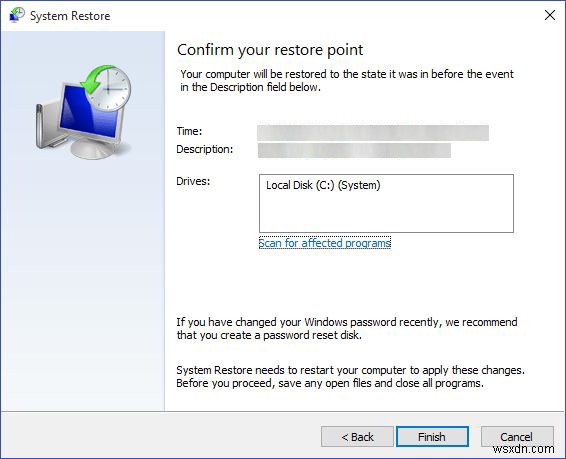Confirm the restore with Finish
Image resolution: width=566 pixels, height=459 pixels.
432,437
